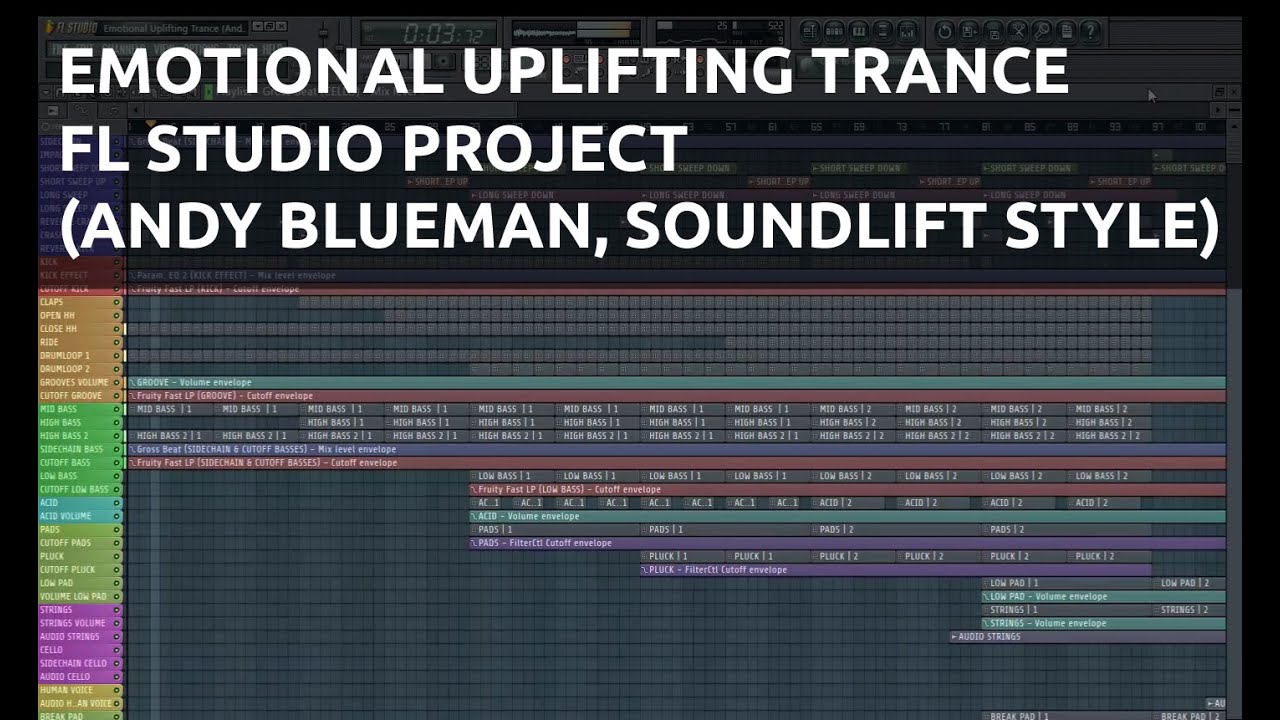Toggle mute on STRINGS track

pyautogui.click(x=116, y=610)
